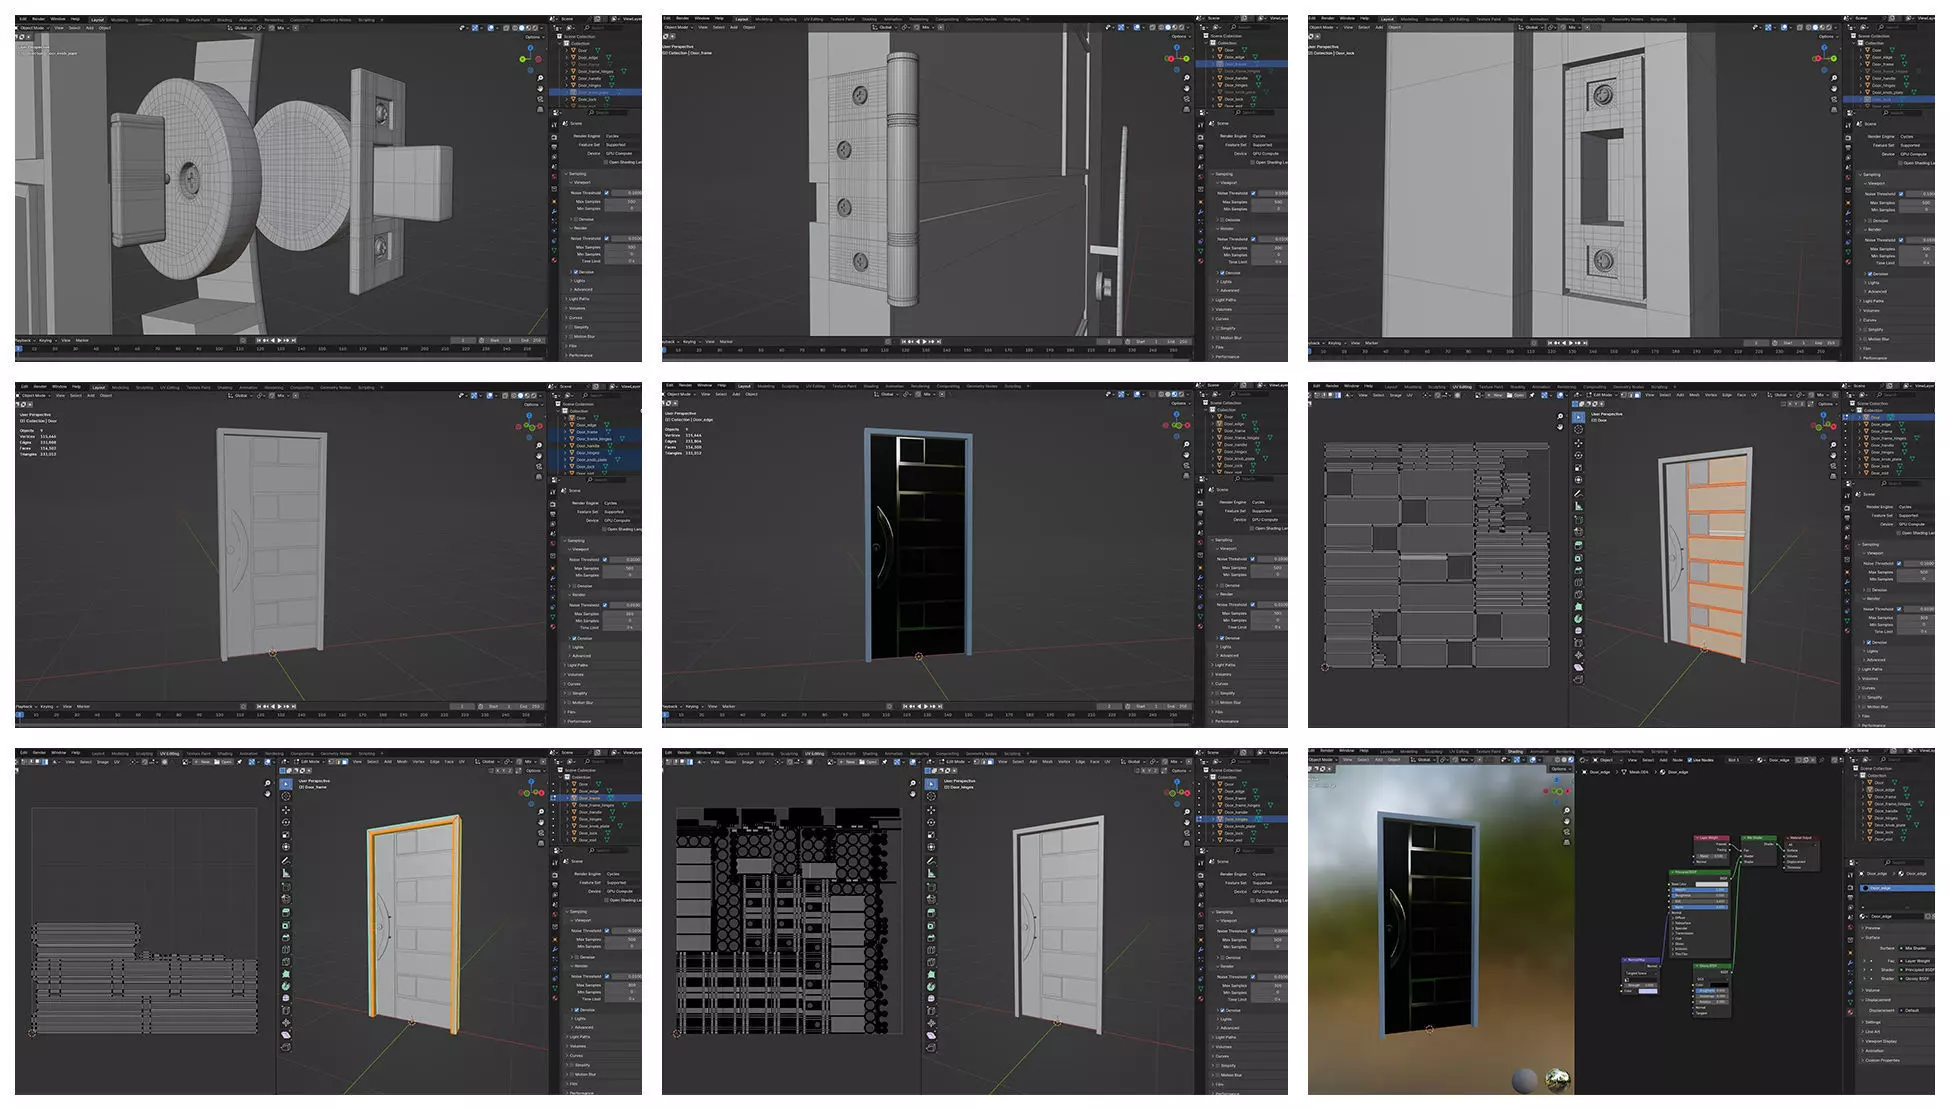Choose the Measure tool in orange-panel door screenshot
Image resolution: width=1950 pixels, height=1110 pixels.
(x=1578, y=506)
